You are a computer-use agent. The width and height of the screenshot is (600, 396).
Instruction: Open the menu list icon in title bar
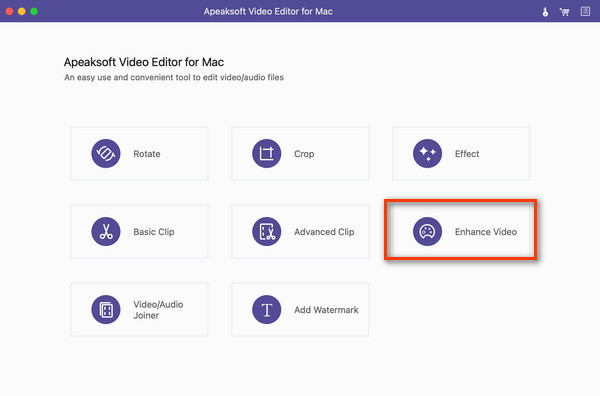point(585,11)
